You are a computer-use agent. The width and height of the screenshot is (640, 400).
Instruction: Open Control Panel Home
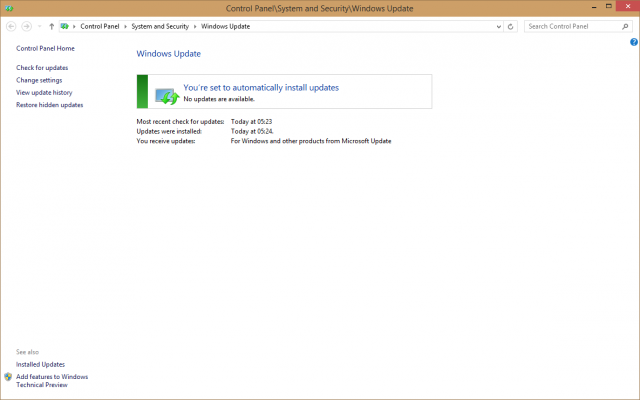(45, 48)
